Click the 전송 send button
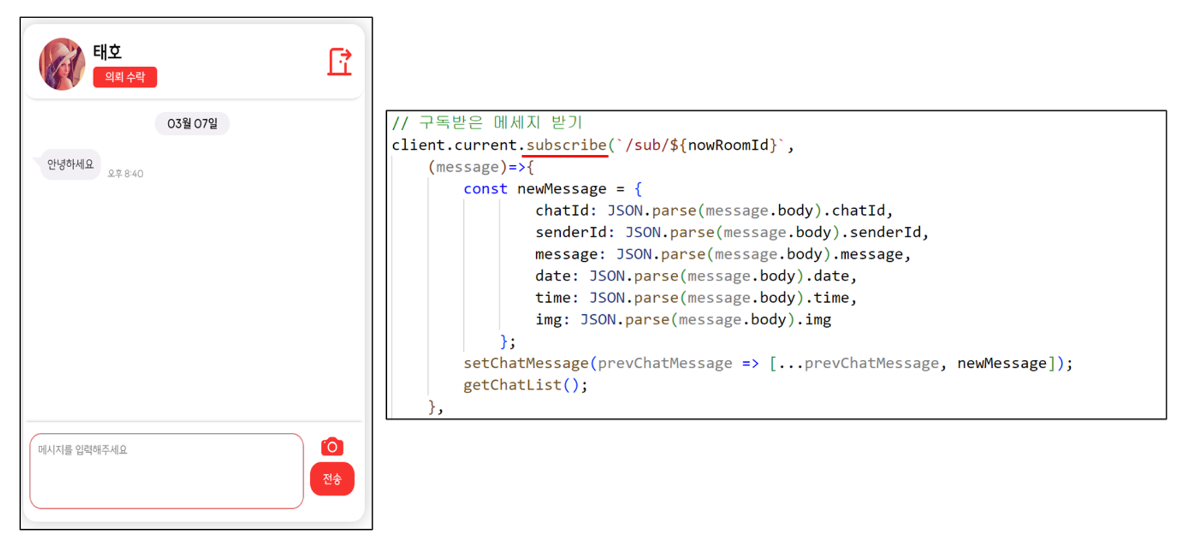The width and height of the screenshot is (1192, 552). tap(332, 479)
